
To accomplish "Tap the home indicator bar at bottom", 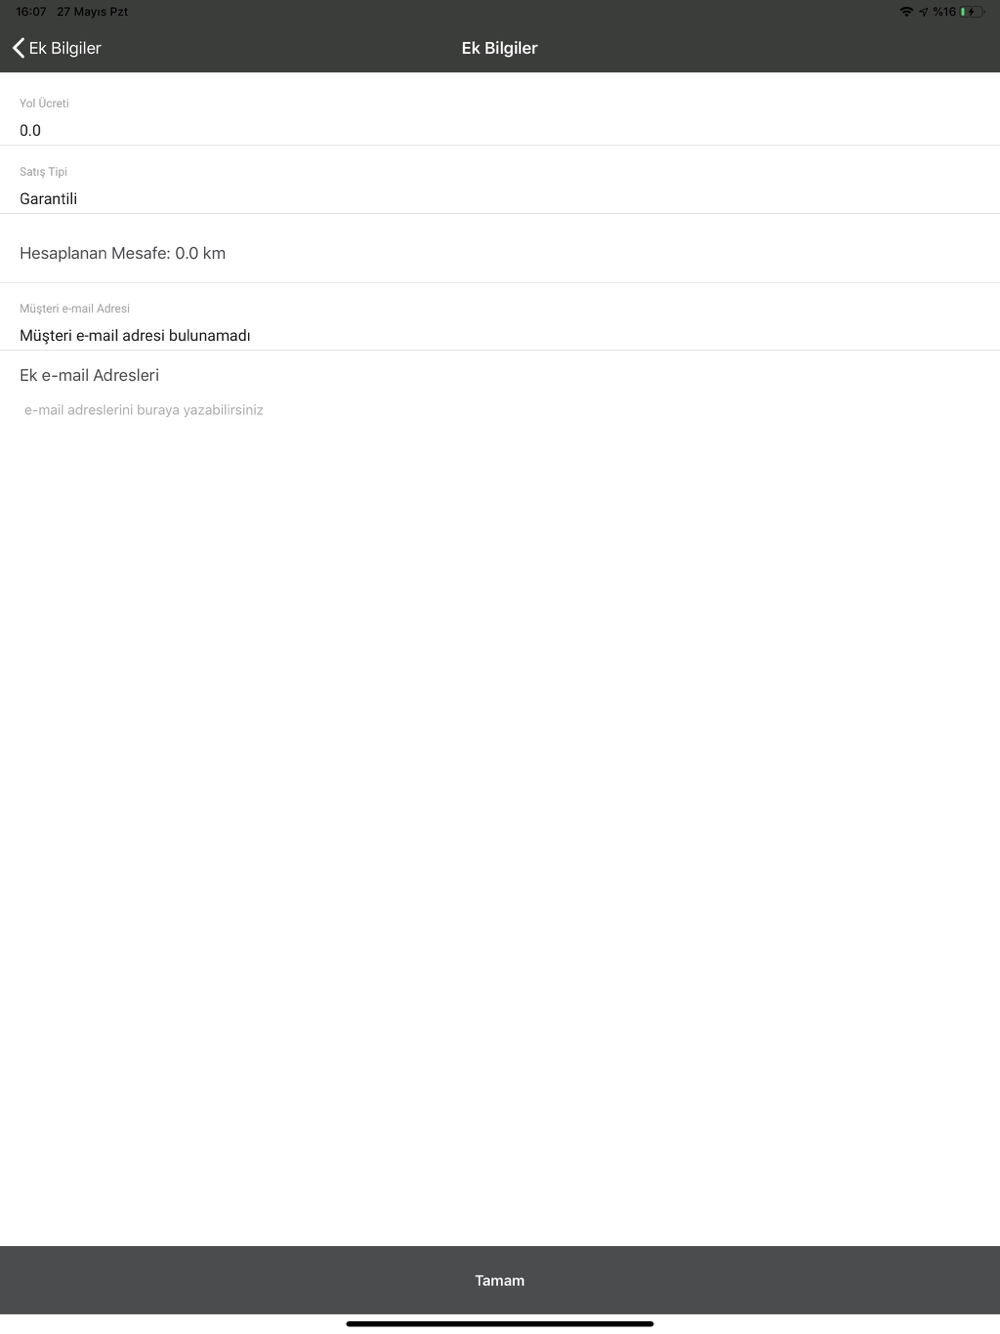I will (500, 1324).
